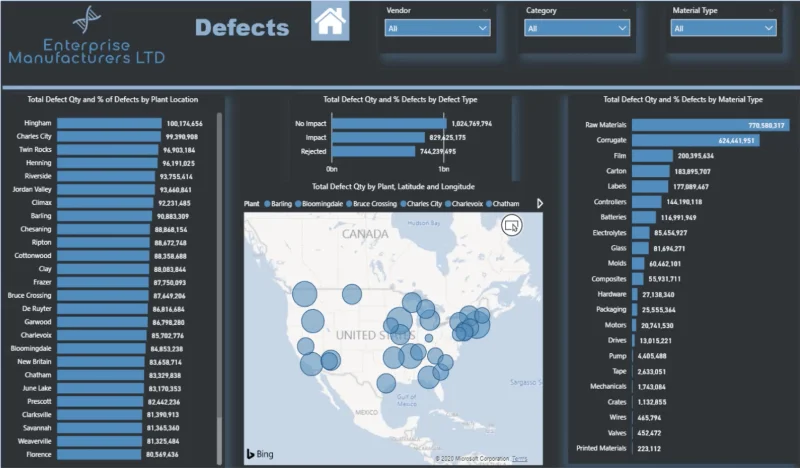Click the Packaging label

[611, 309]
